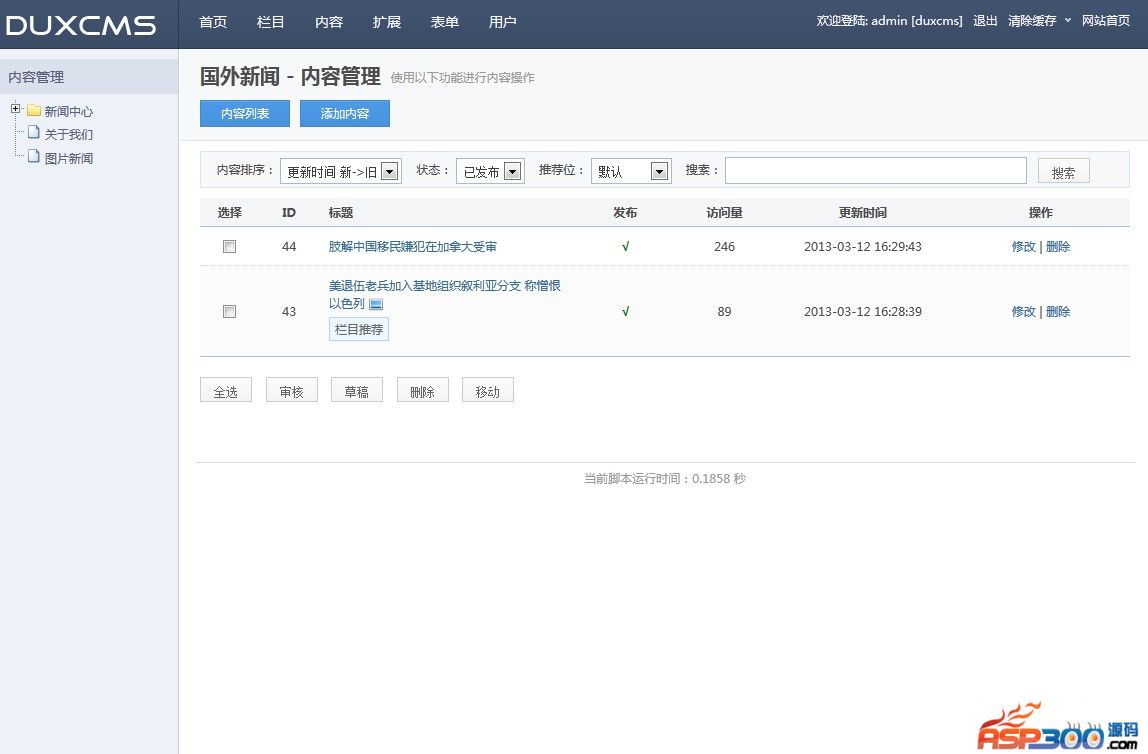Viewport: 1148px width, 754px height.
Task: Open the 扩展 menu item
Action: point(387,22)
